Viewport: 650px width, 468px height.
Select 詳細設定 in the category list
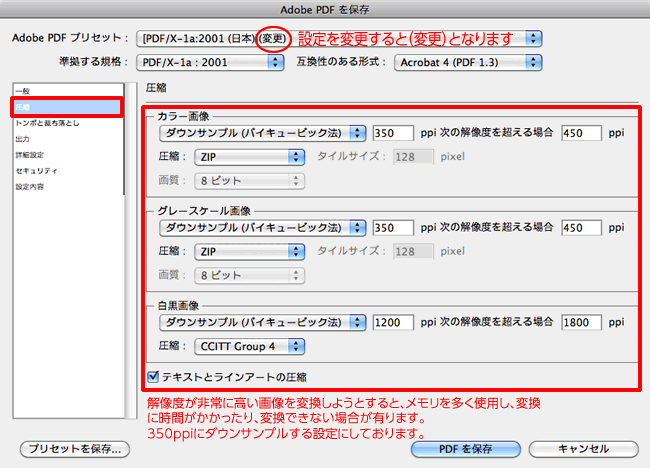68,155
